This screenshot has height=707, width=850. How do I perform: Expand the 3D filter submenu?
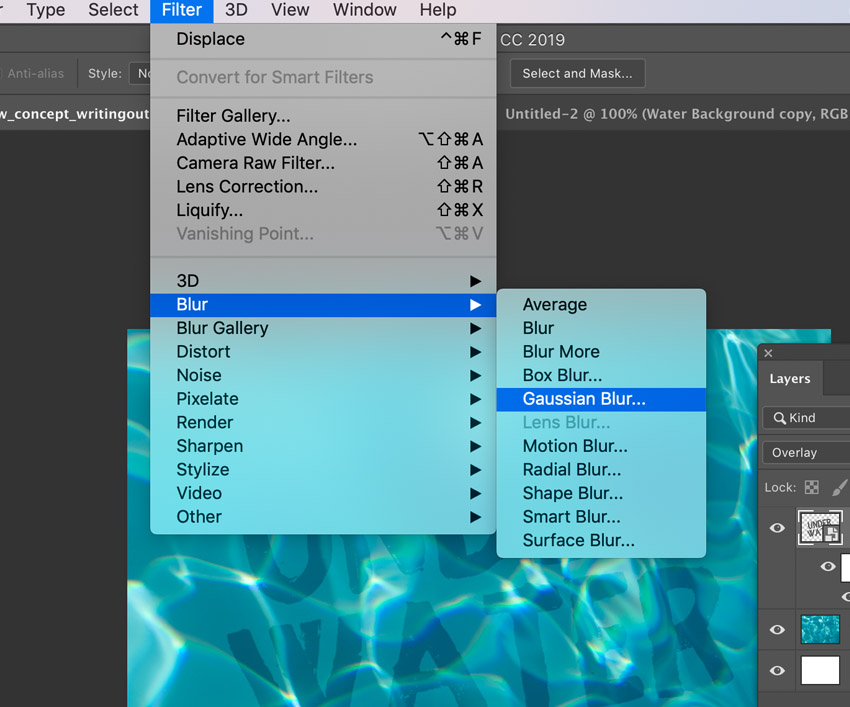point(323,281)
